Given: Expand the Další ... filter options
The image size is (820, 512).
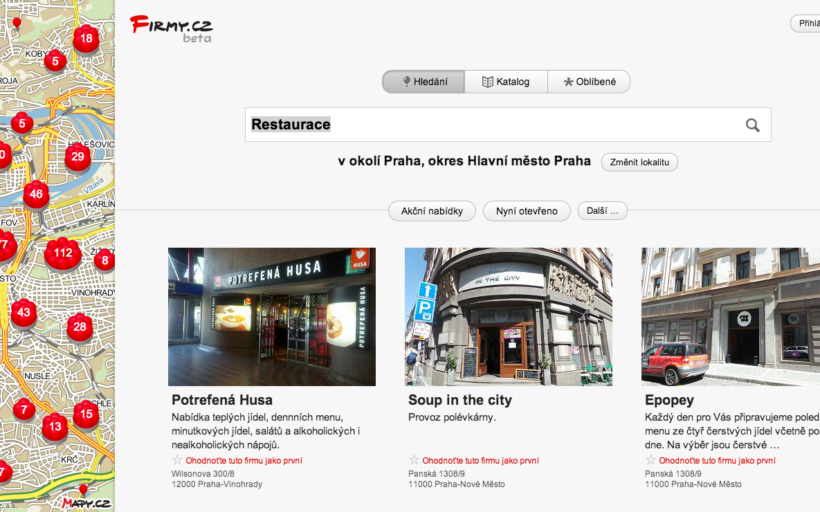Looking at the screenshot, I should pyautogui.click(x=603, y=211).
